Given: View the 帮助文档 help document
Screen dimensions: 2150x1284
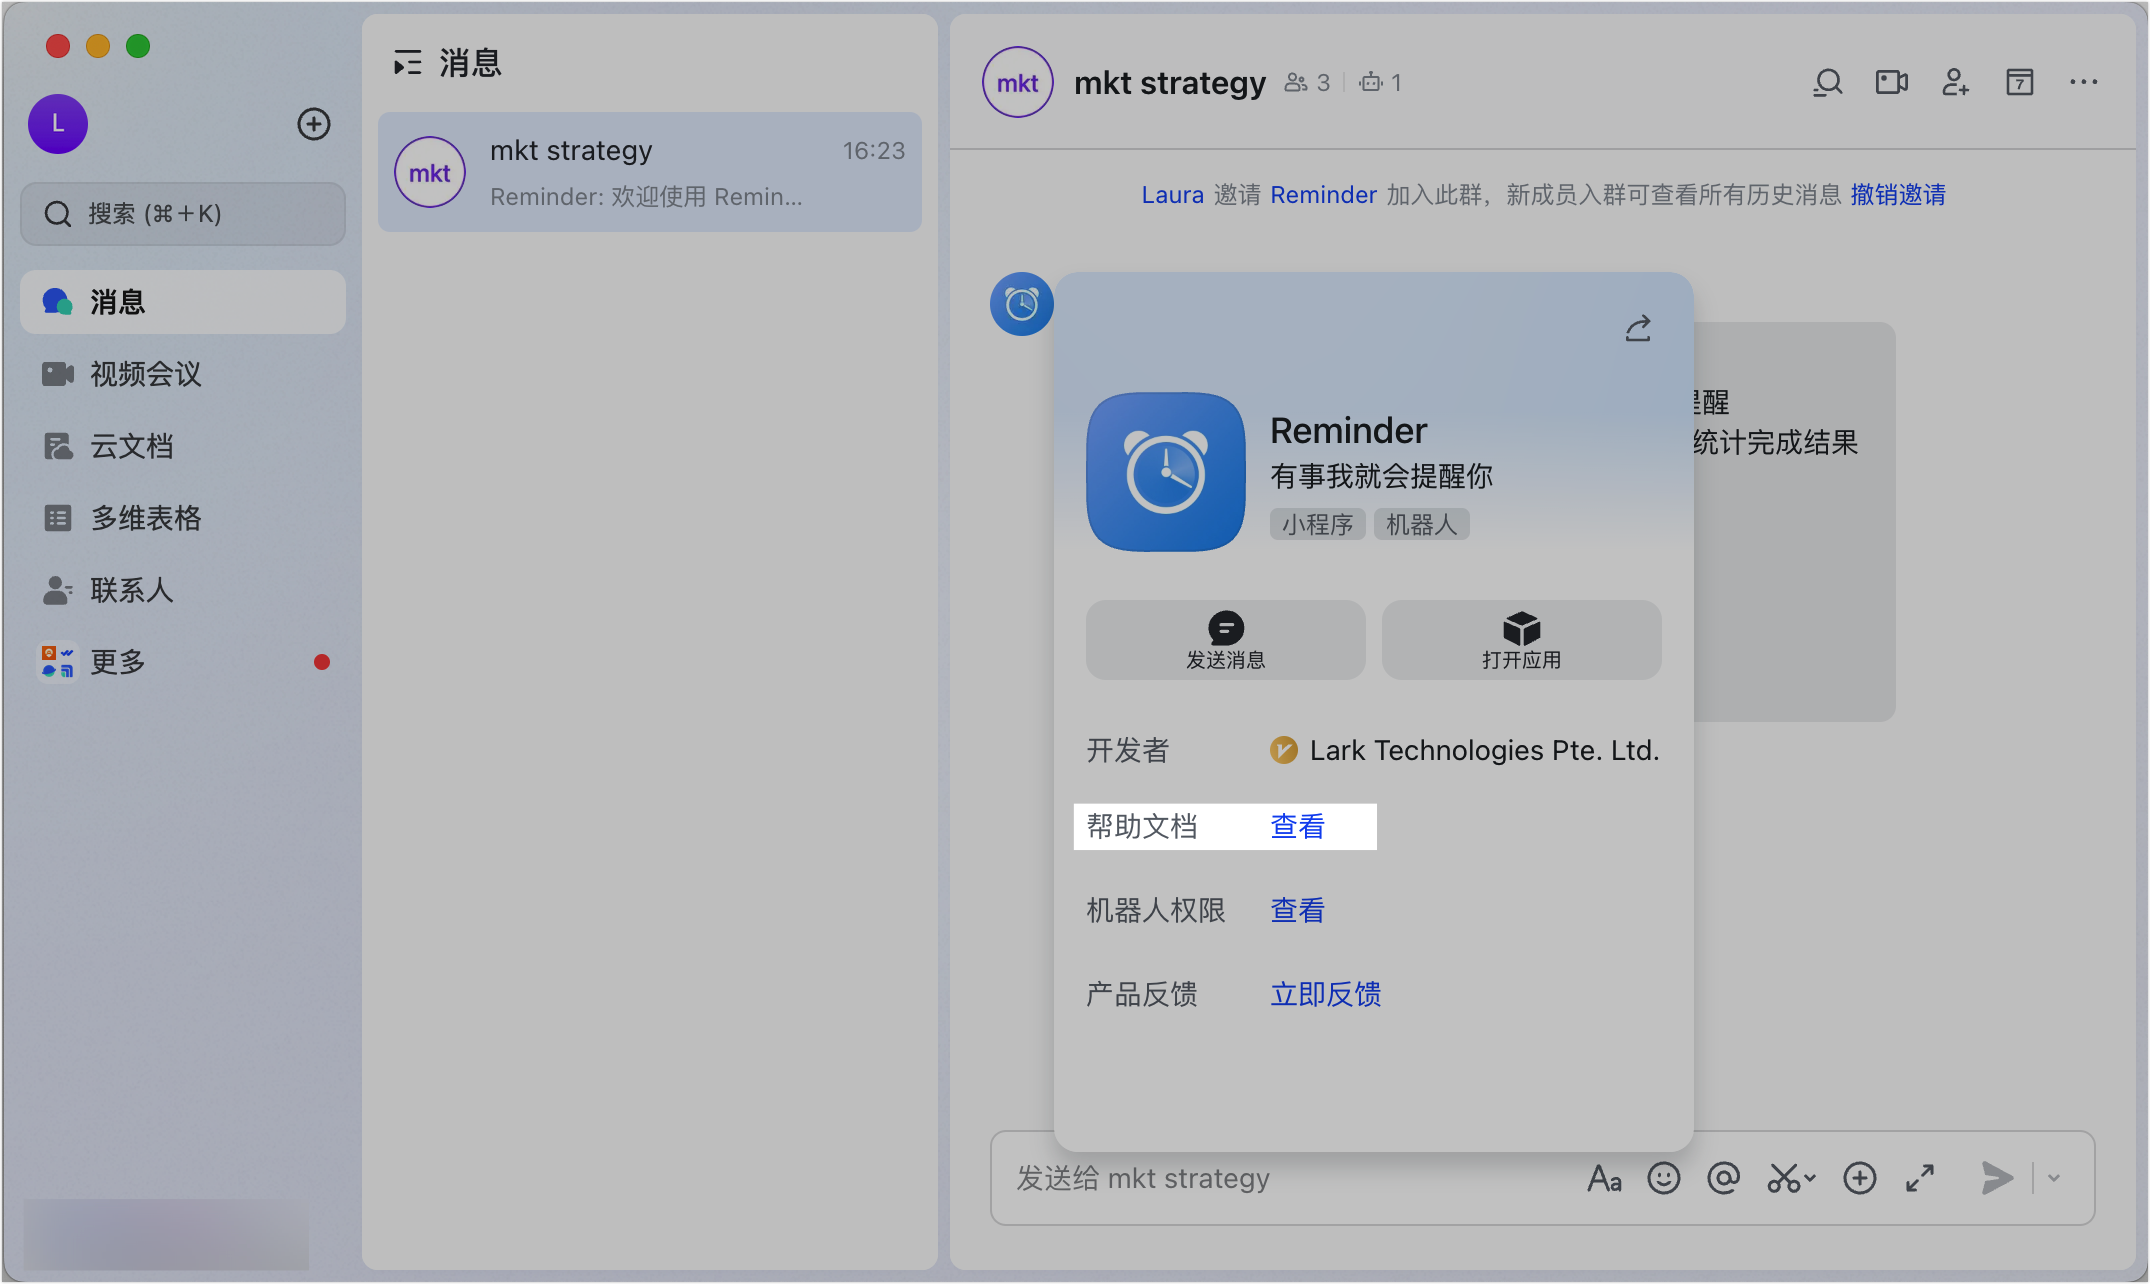Looking at the screenshot, I should pos(1298,827).
